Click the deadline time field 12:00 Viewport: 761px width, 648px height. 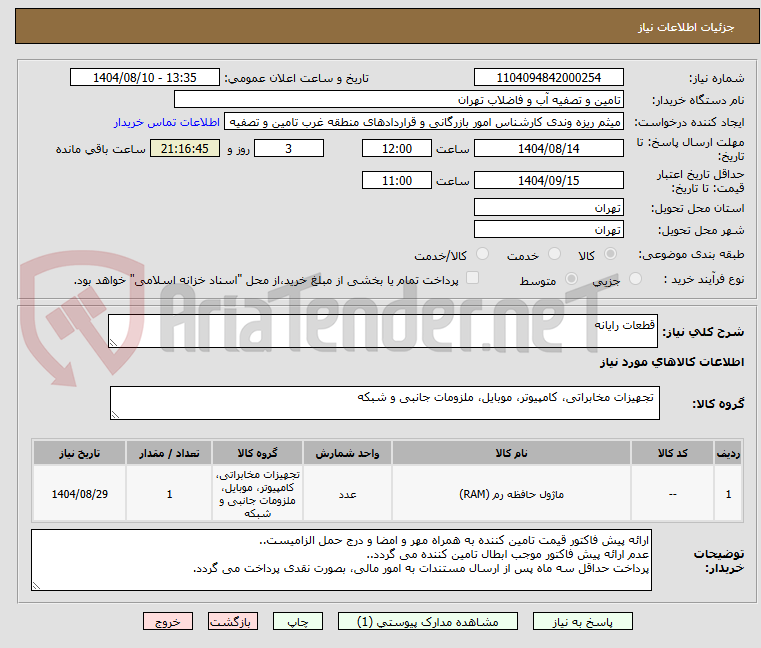pyautogui.click(x=397, y=149)
